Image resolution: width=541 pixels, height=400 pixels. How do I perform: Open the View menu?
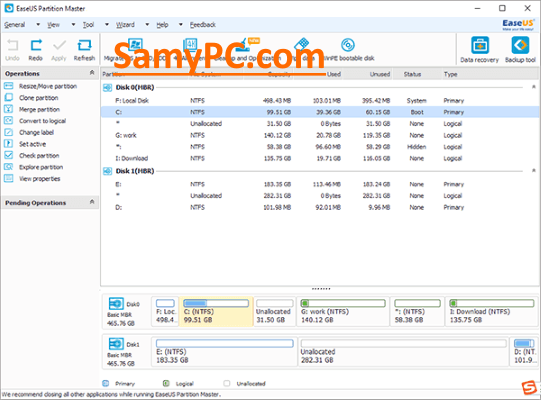tap(53, 25)
